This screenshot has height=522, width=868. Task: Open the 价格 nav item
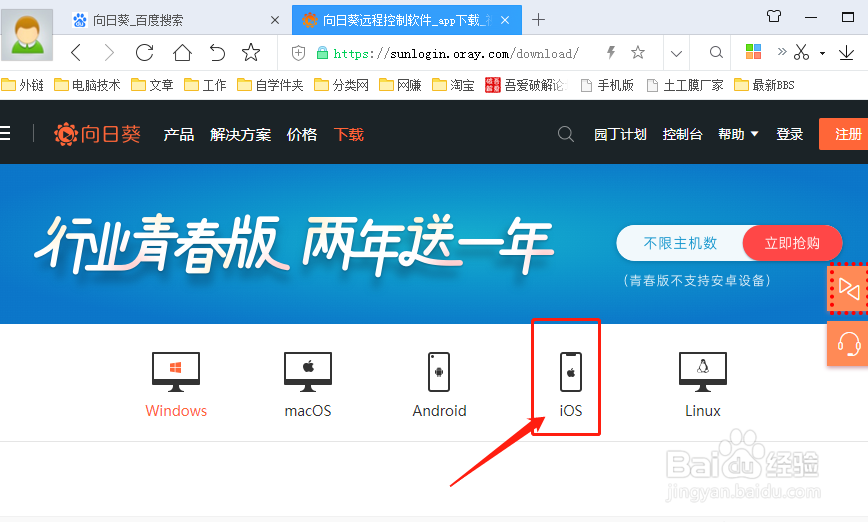point(302,135)
